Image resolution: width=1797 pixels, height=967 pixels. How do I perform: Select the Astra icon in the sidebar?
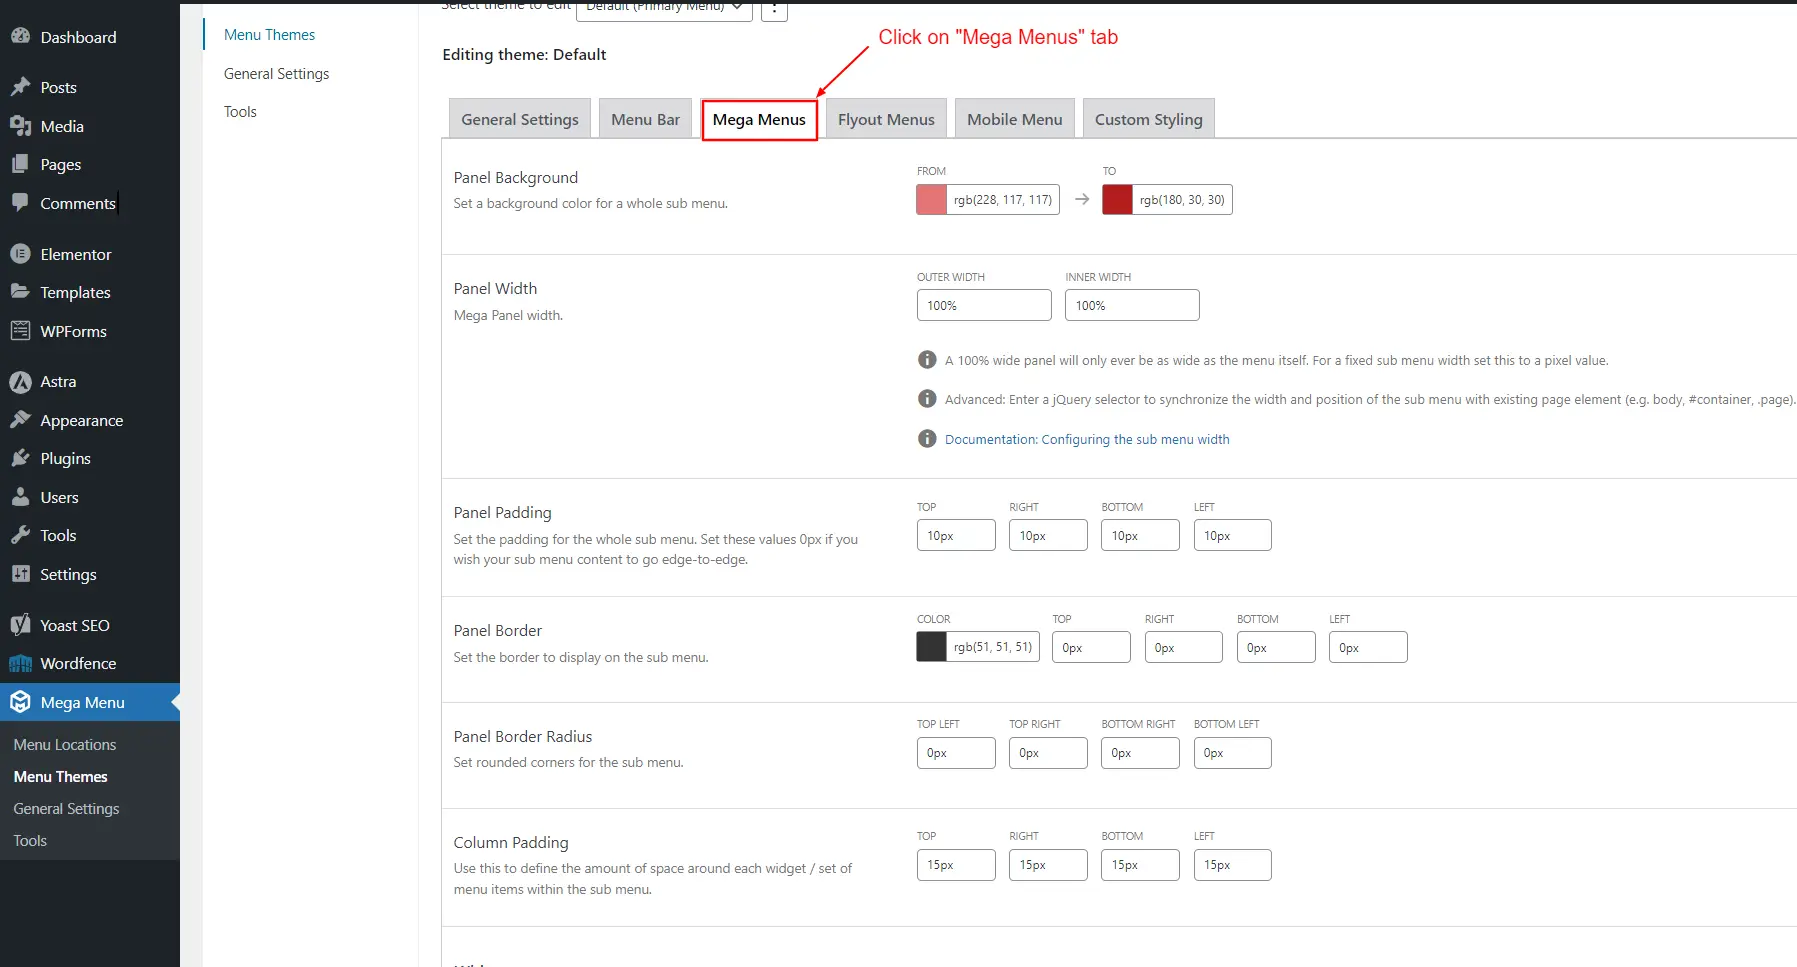[21, 381]
